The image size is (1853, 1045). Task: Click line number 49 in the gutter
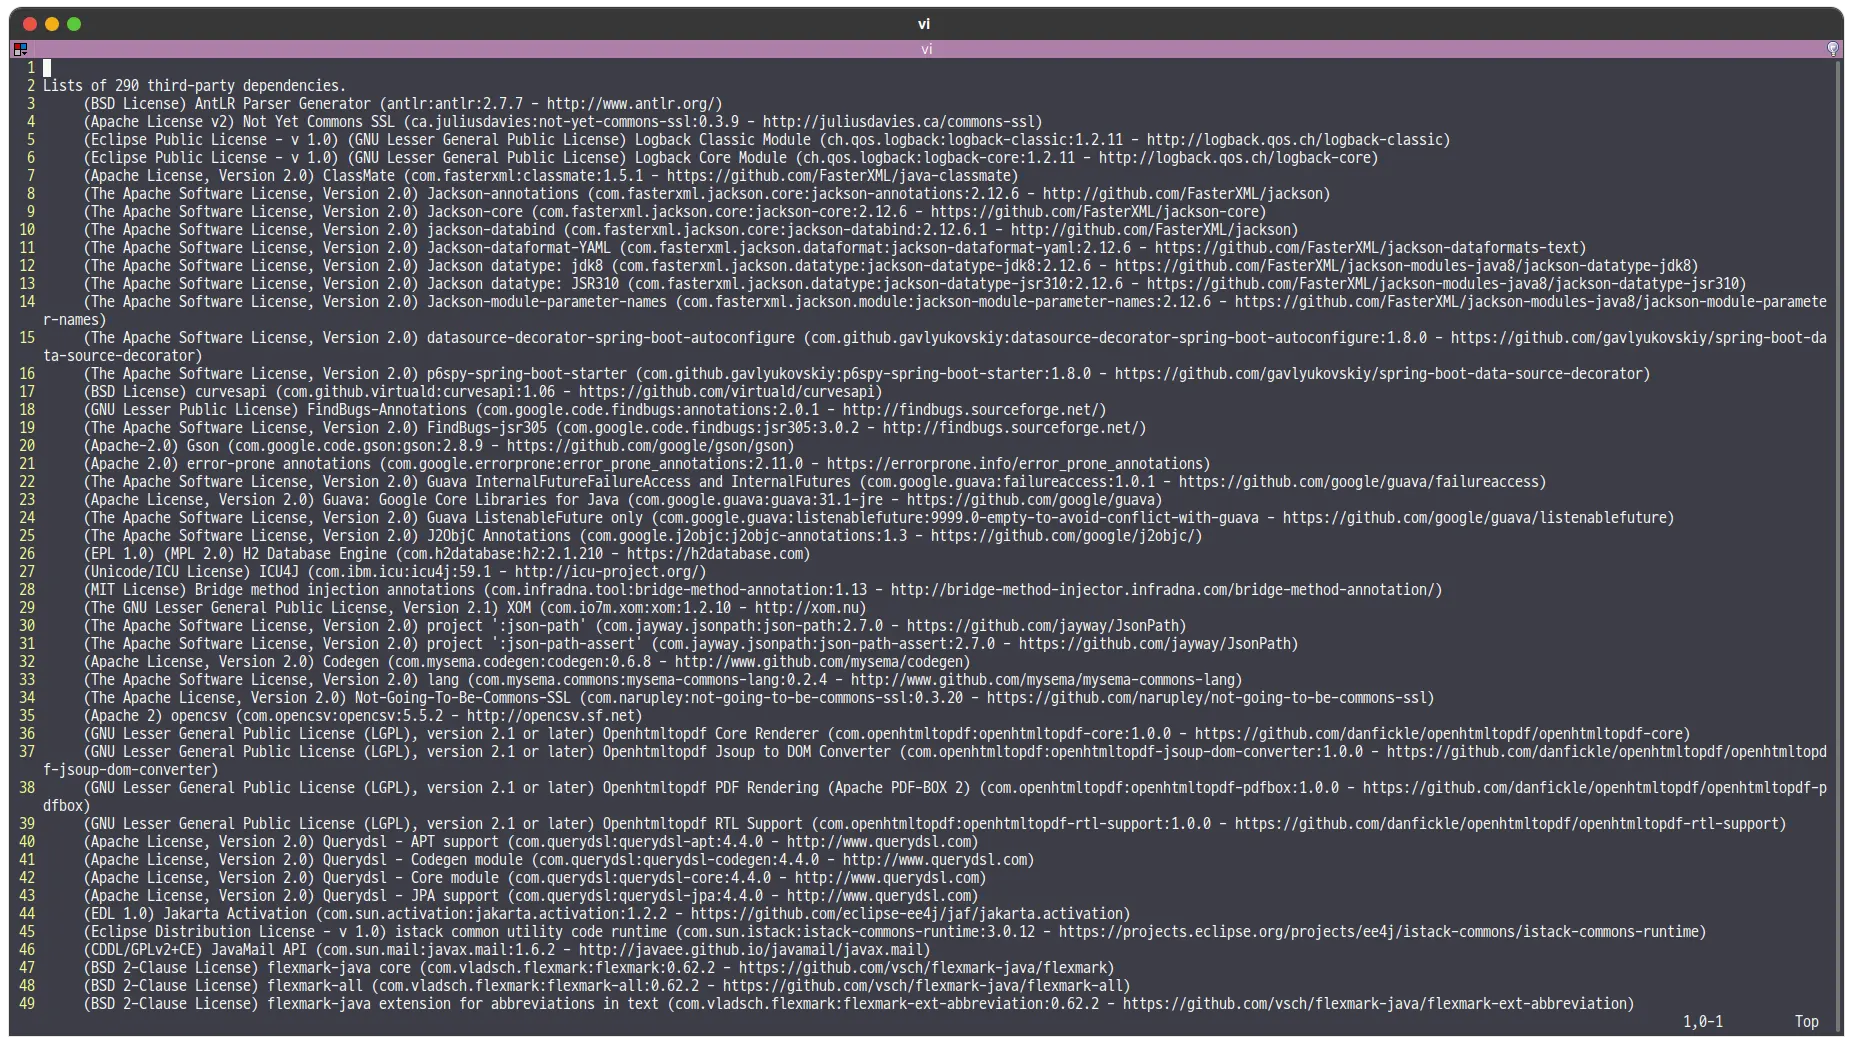tap(27, 1004)
